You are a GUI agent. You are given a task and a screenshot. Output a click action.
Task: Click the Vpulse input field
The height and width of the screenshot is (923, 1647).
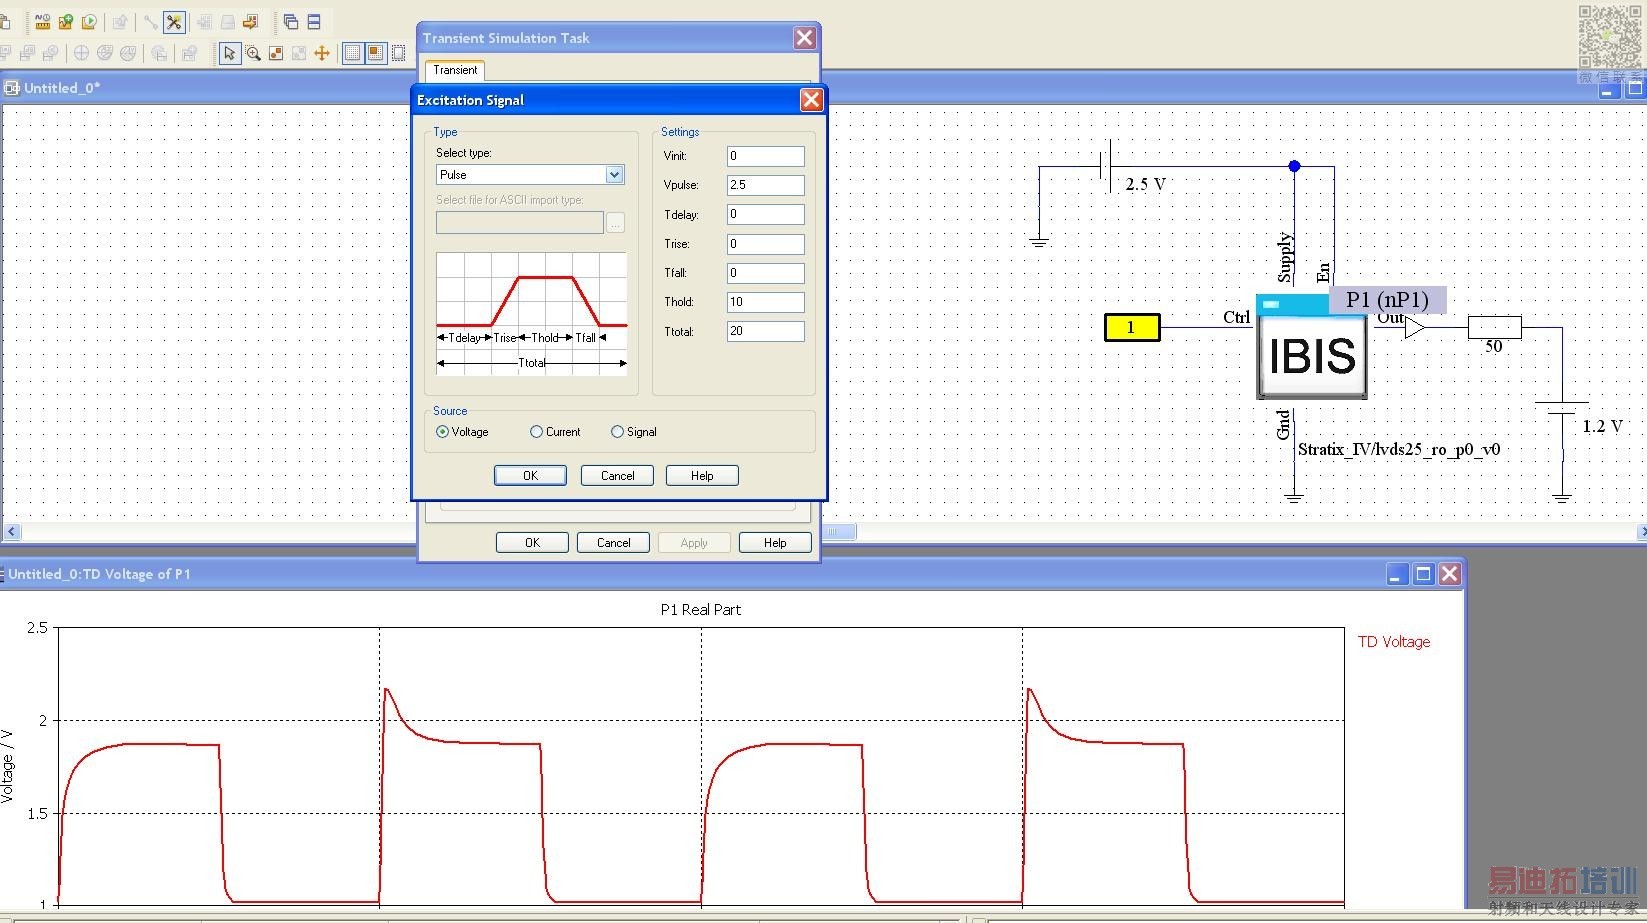pyautogui.click(x=765, y=185)
